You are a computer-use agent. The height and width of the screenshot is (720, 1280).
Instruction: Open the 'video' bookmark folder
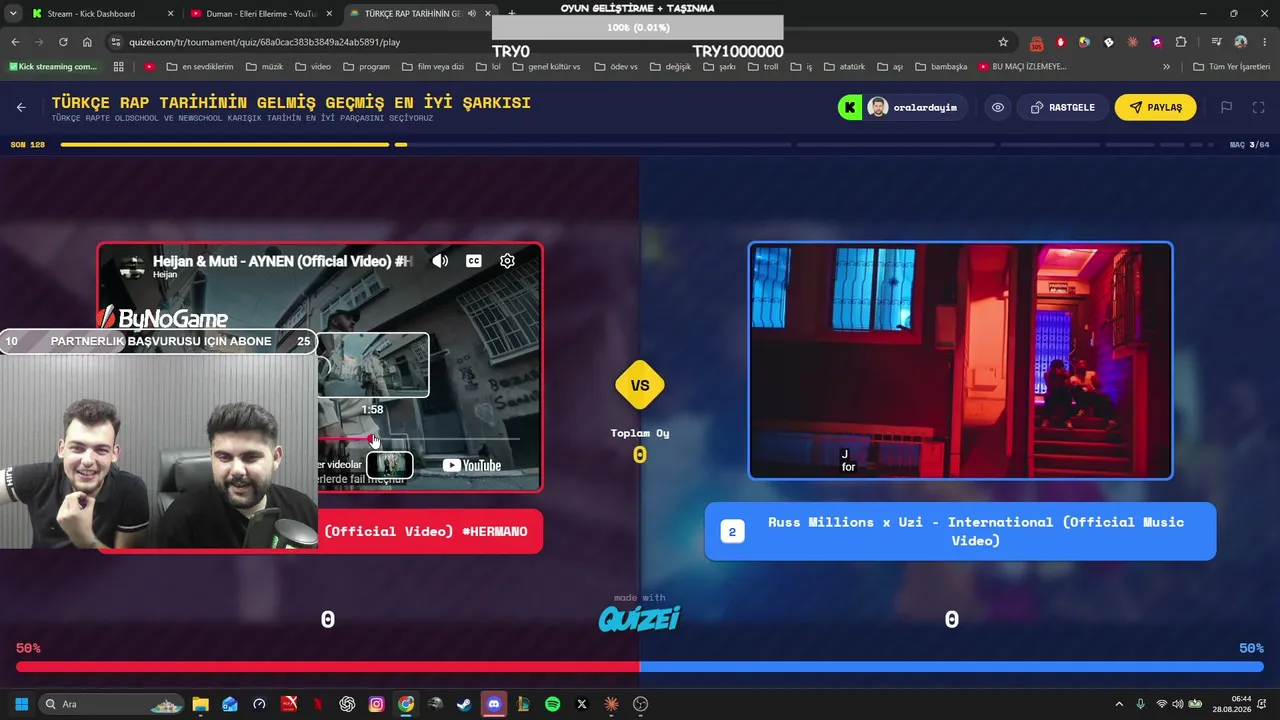(x=313, y=67)
